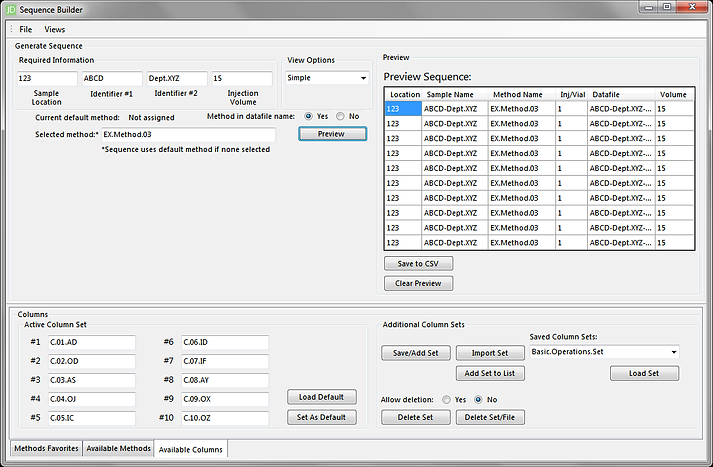713x467 pixels.
Task: Click the toolbar grip handle left of File
Action: coord(12,29)
